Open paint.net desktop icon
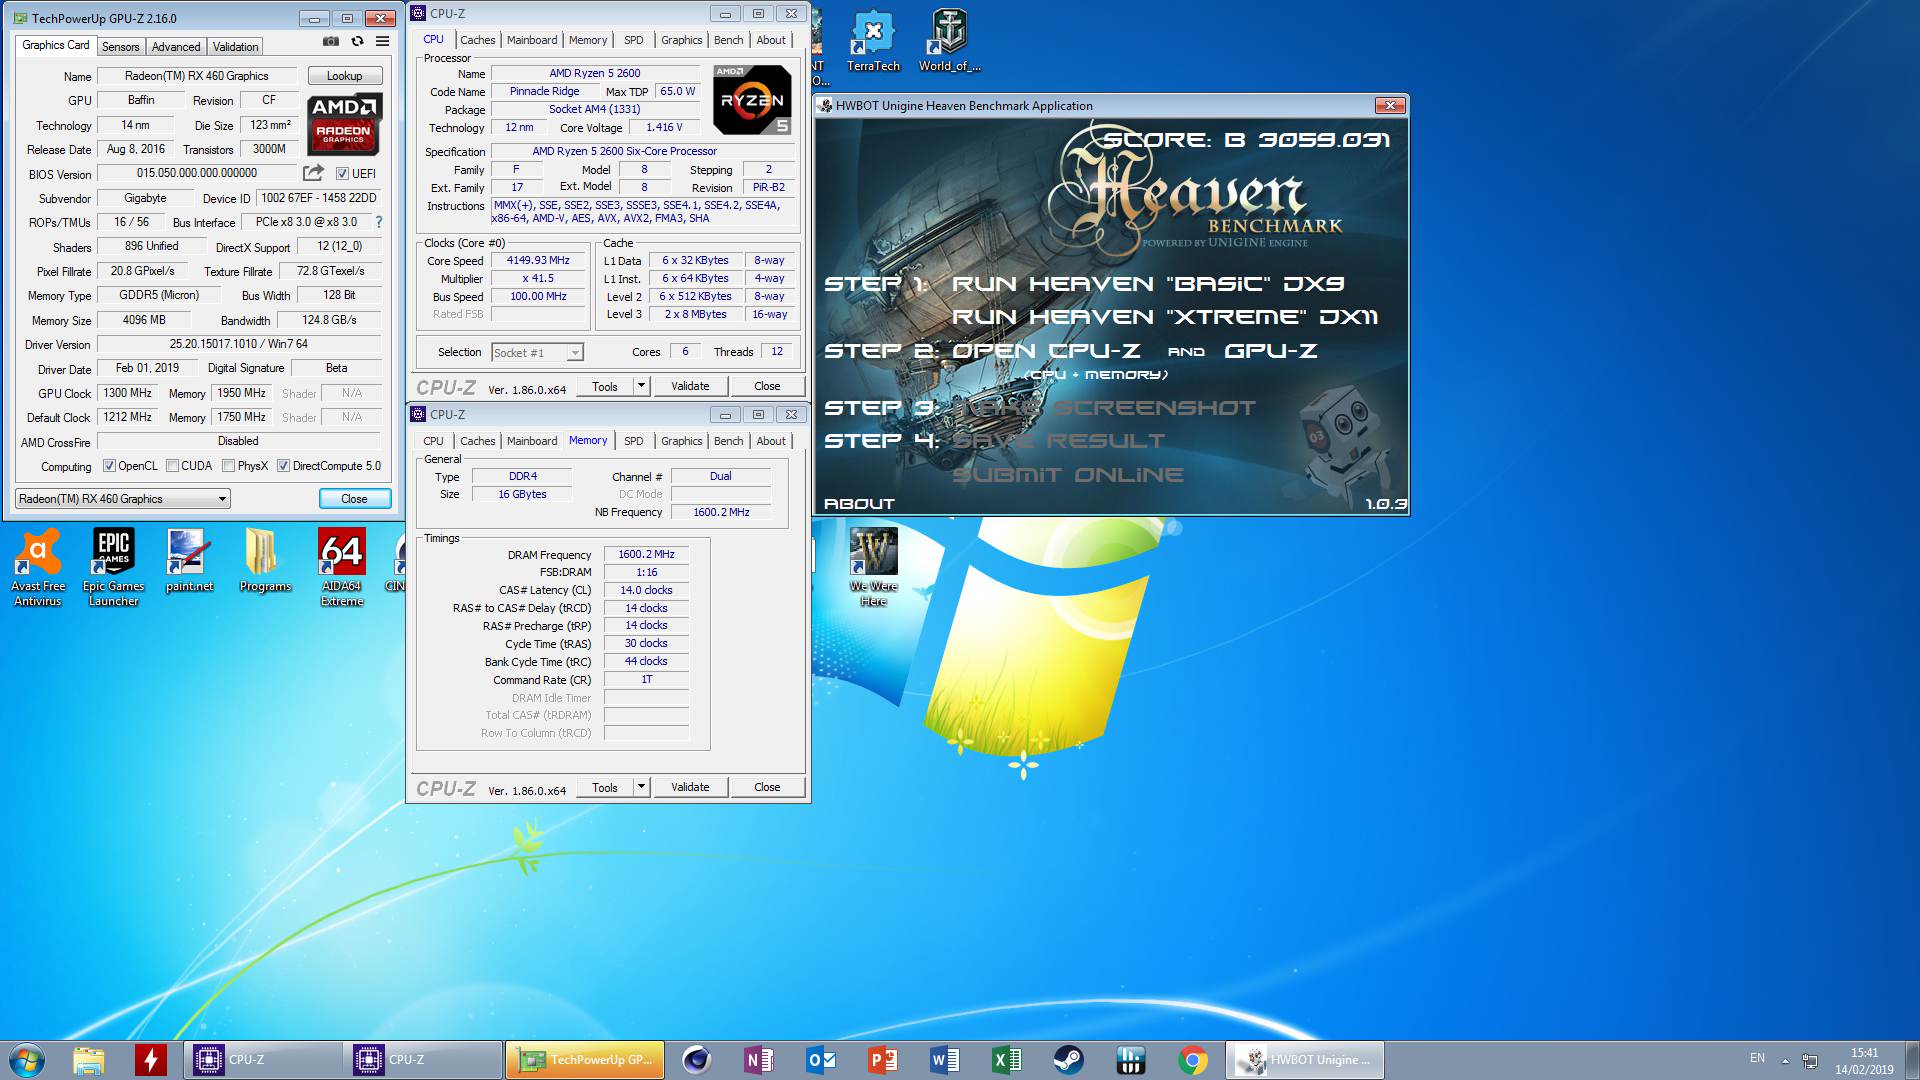Screen dimensions: 1920x1080 coord(189,561)
